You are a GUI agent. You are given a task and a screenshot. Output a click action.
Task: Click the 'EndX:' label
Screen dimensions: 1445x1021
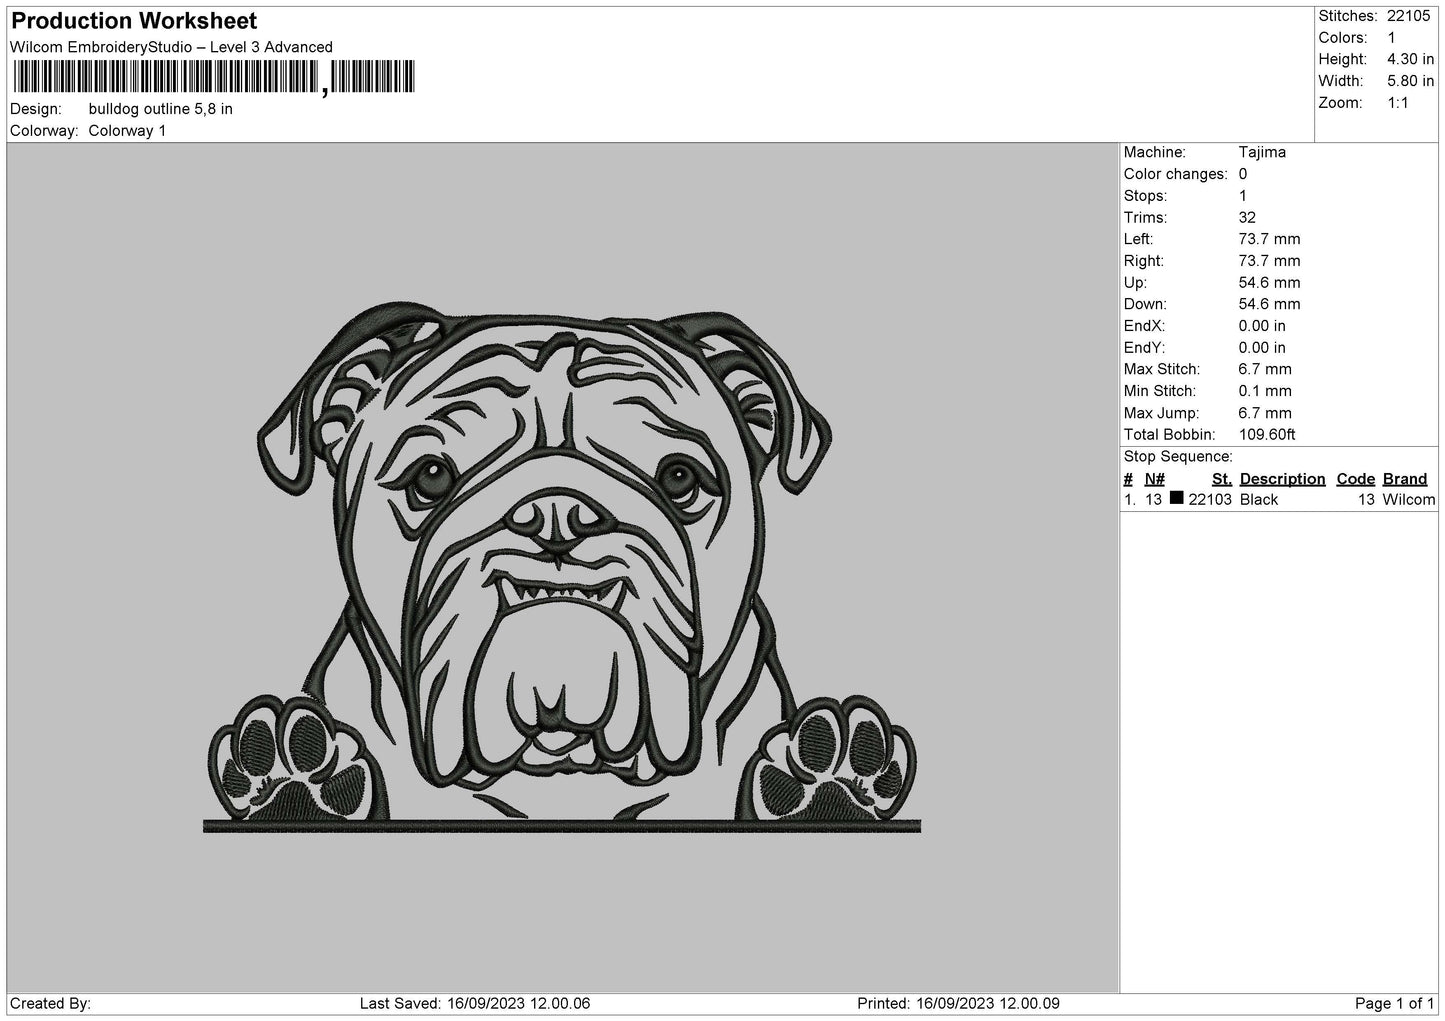point(1145,326)
